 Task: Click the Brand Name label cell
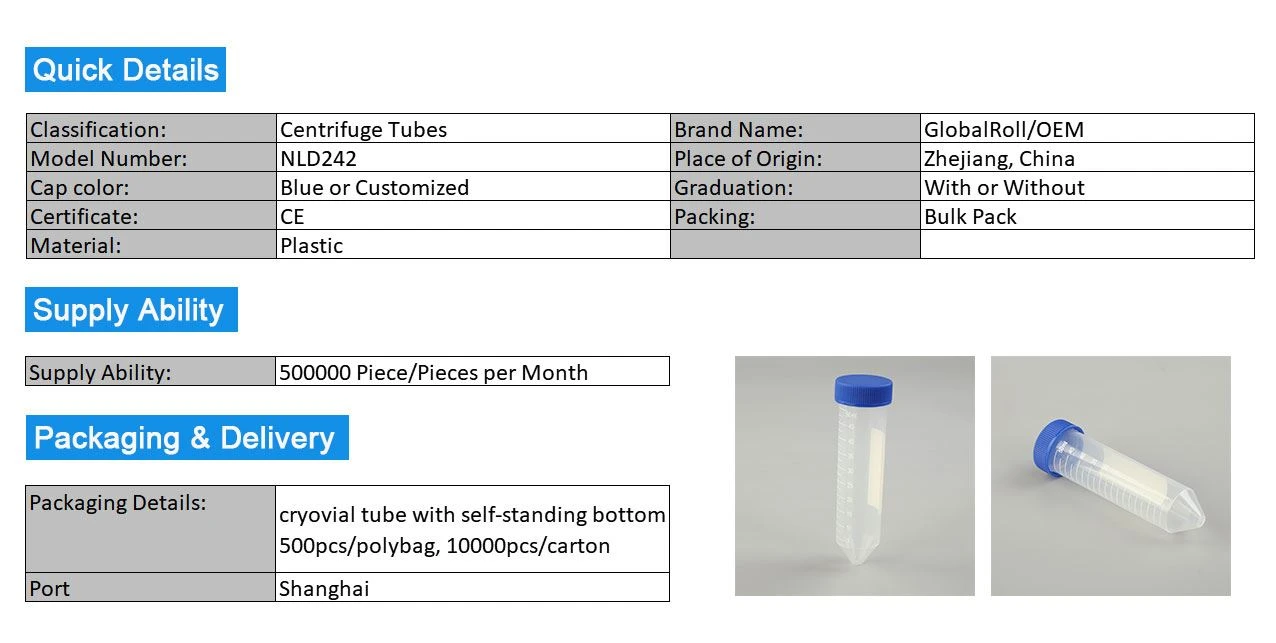[795, 129]
